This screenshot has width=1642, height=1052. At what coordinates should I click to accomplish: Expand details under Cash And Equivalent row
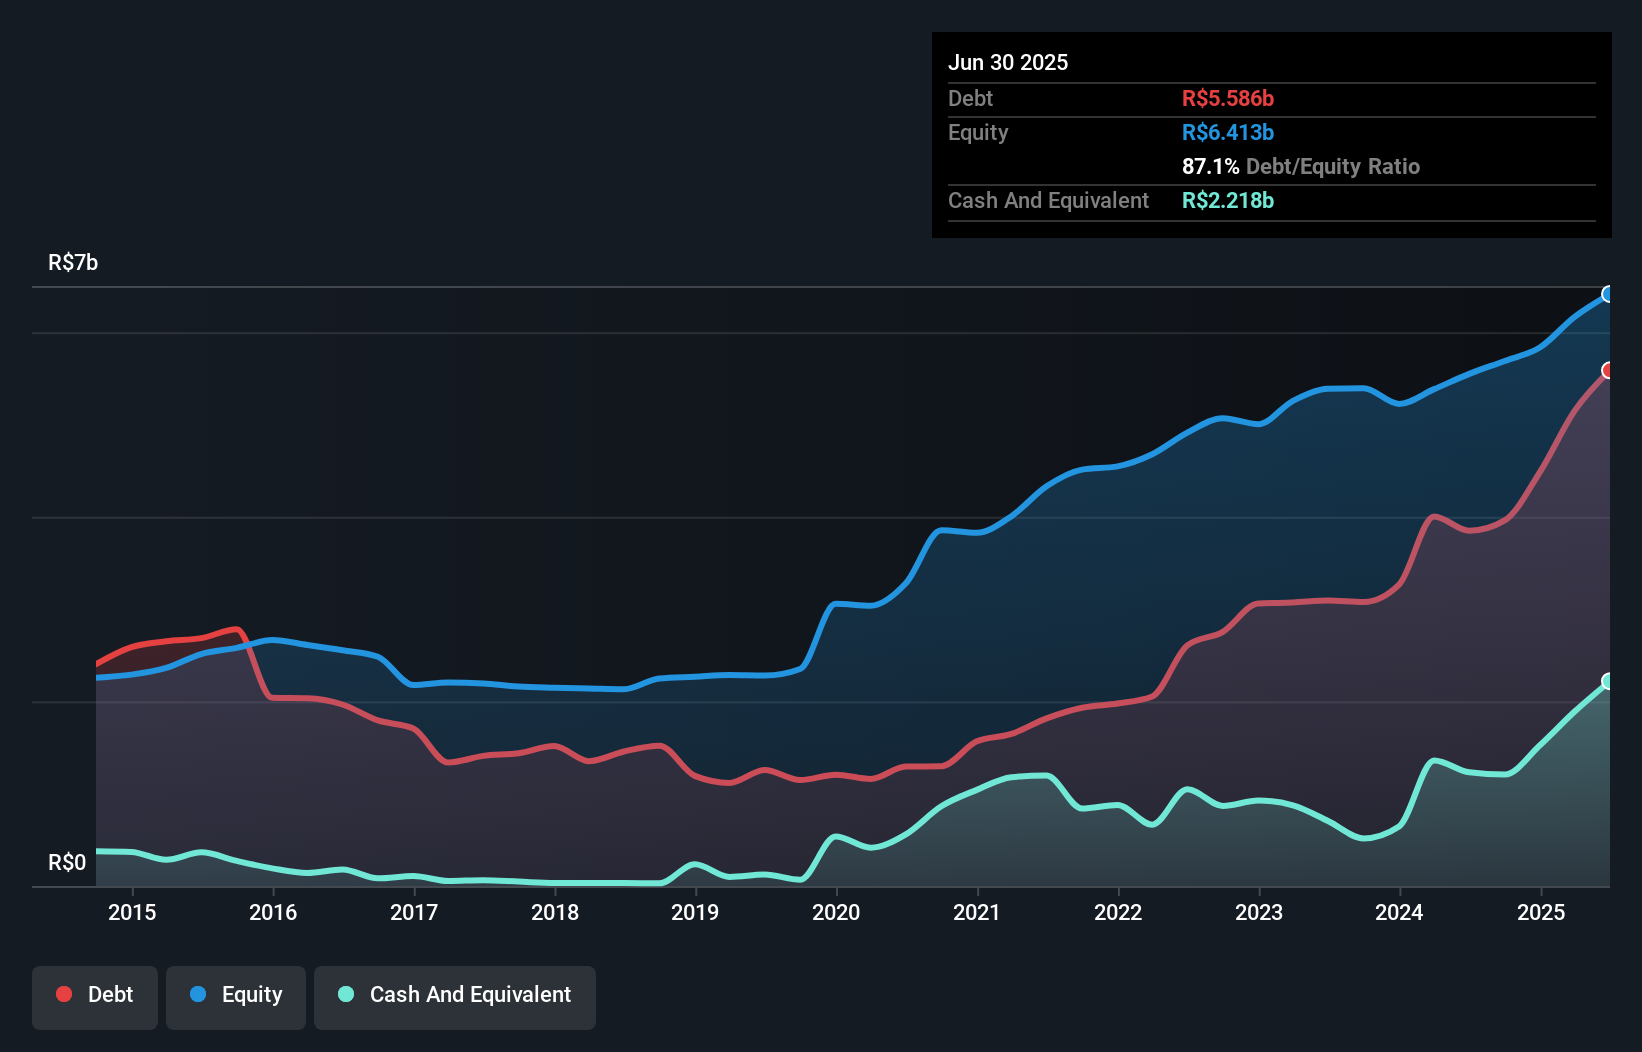click(1047, 200)
